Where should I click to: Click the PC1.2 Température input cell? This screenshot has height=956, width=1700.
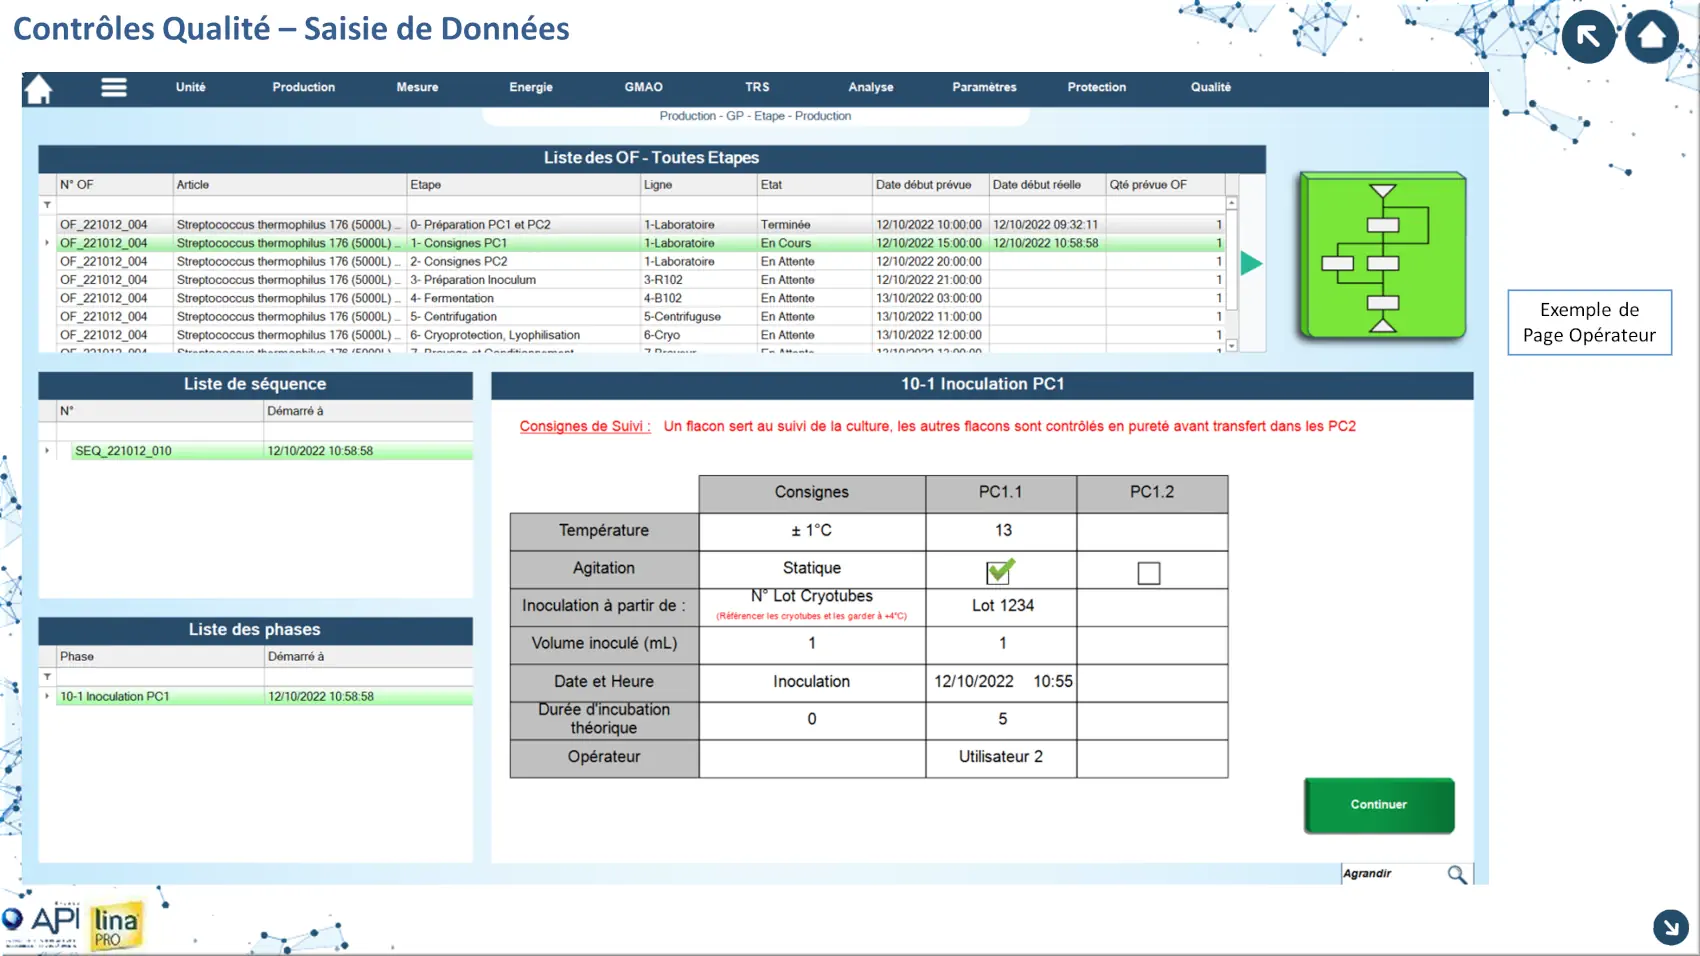coord(1151,531)
